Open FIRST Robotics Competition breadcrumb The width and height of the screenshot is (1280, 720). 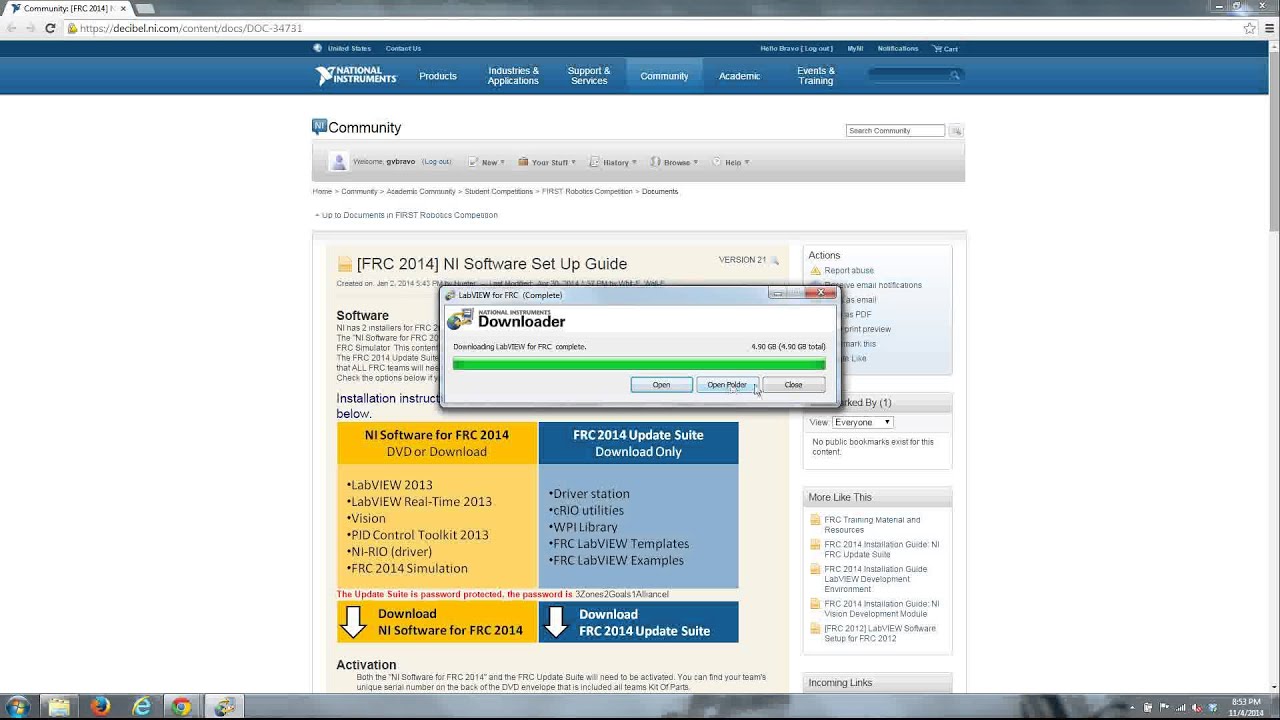point(587,191)
